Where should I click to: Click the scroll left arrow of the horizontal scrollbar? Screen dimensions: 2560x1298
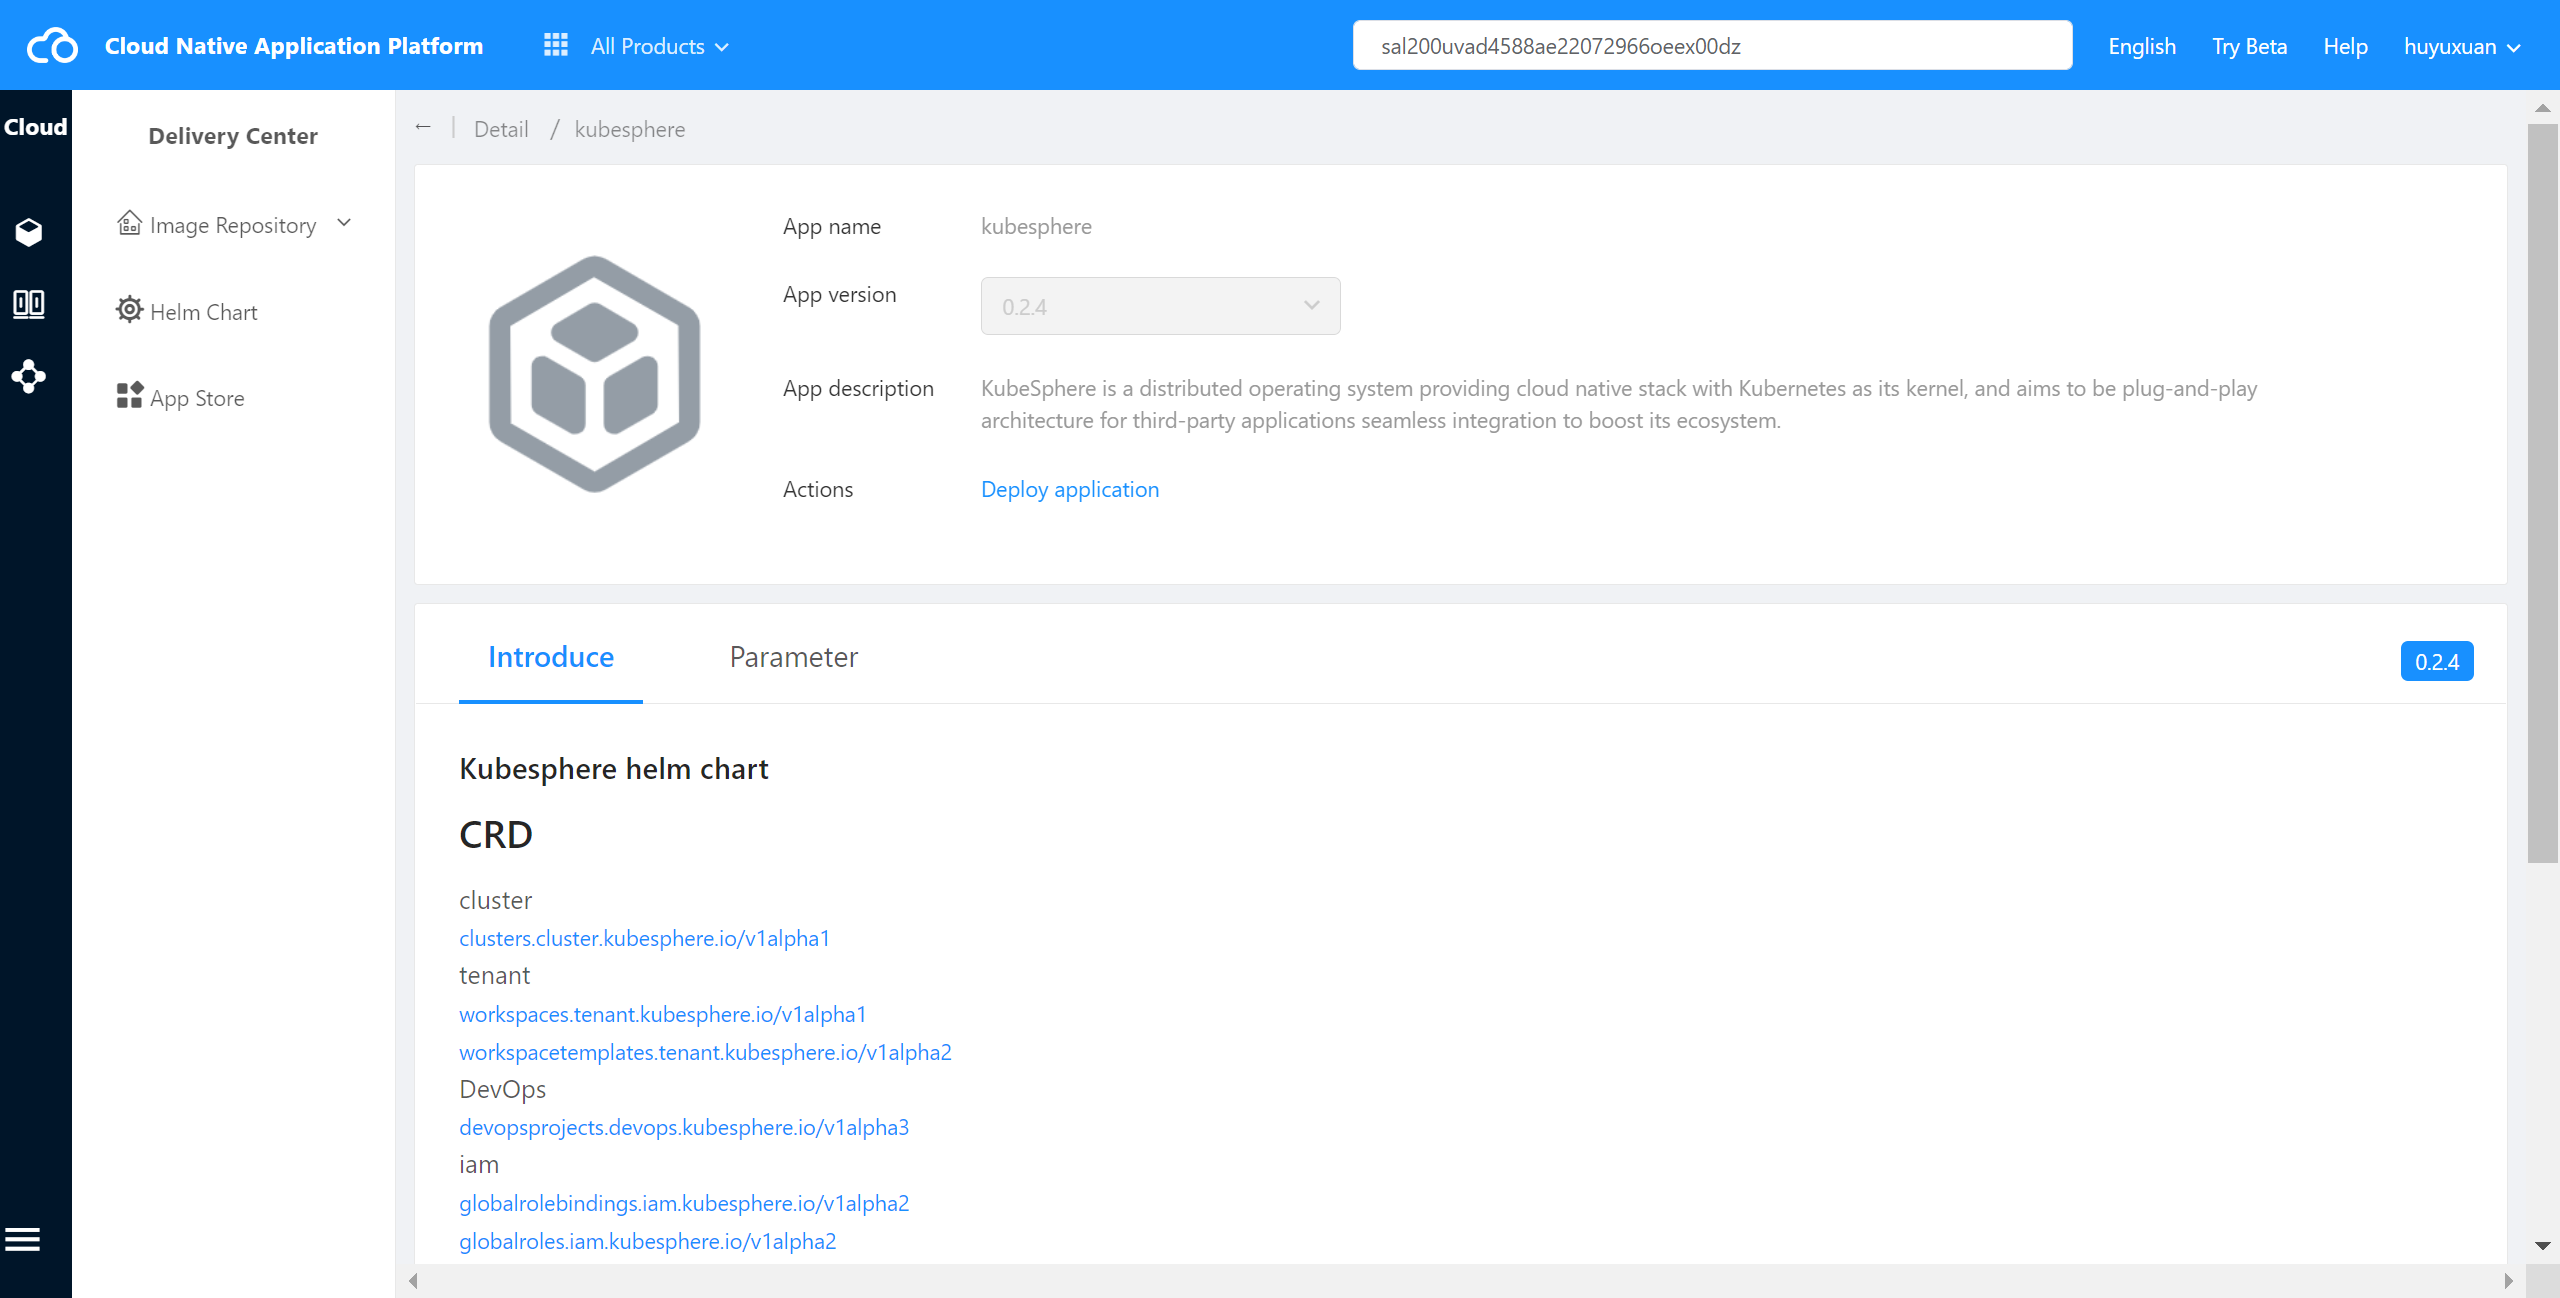(x=413, y=1281)
